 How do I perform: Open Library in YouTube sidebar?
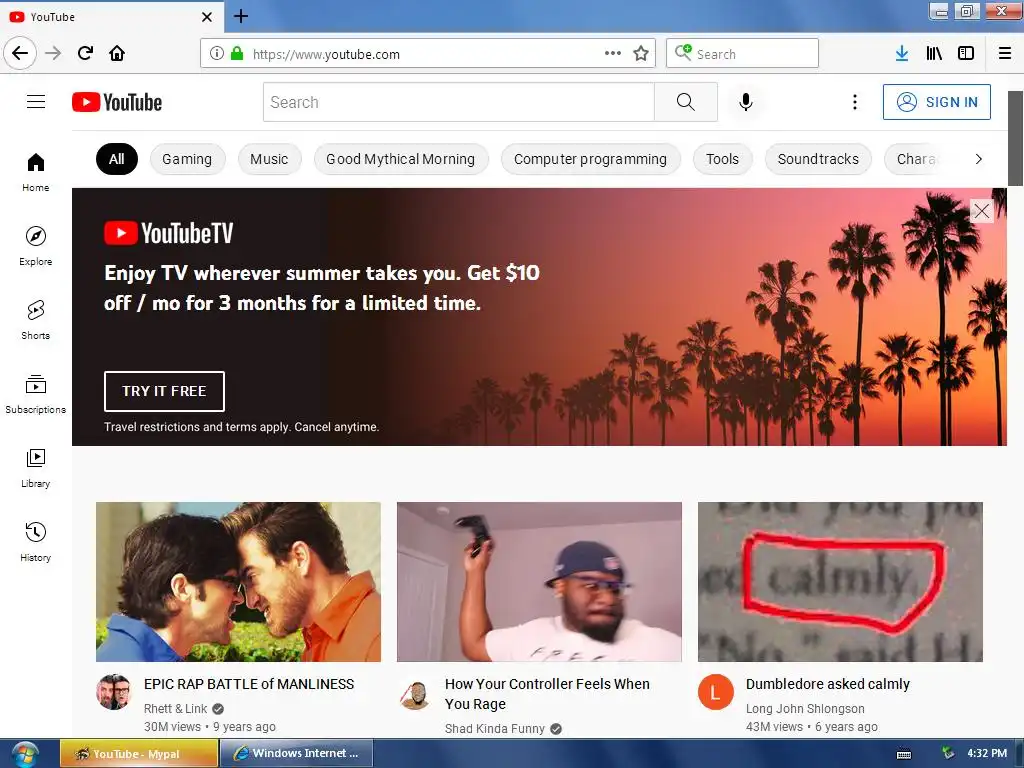[36, 468]
